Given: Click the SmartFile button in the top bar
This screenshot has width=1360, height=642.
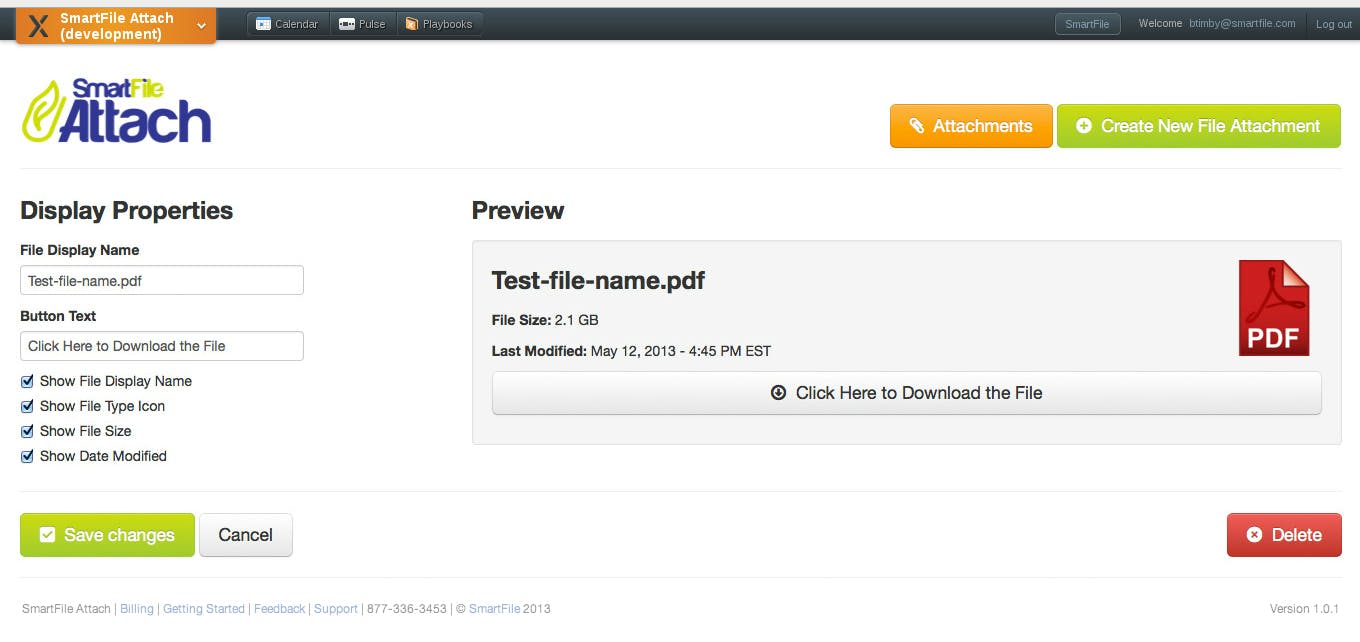Looking at the screenshot, I should (x=1087, y=24).
